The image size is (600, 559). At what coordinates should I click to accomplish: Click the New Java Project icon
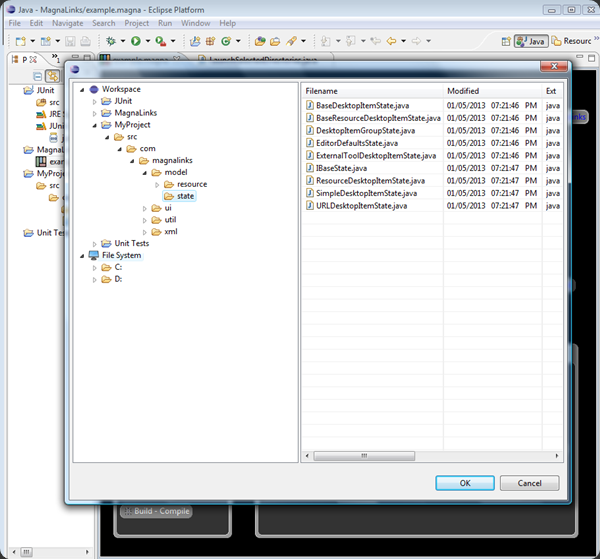pos(195,41)
